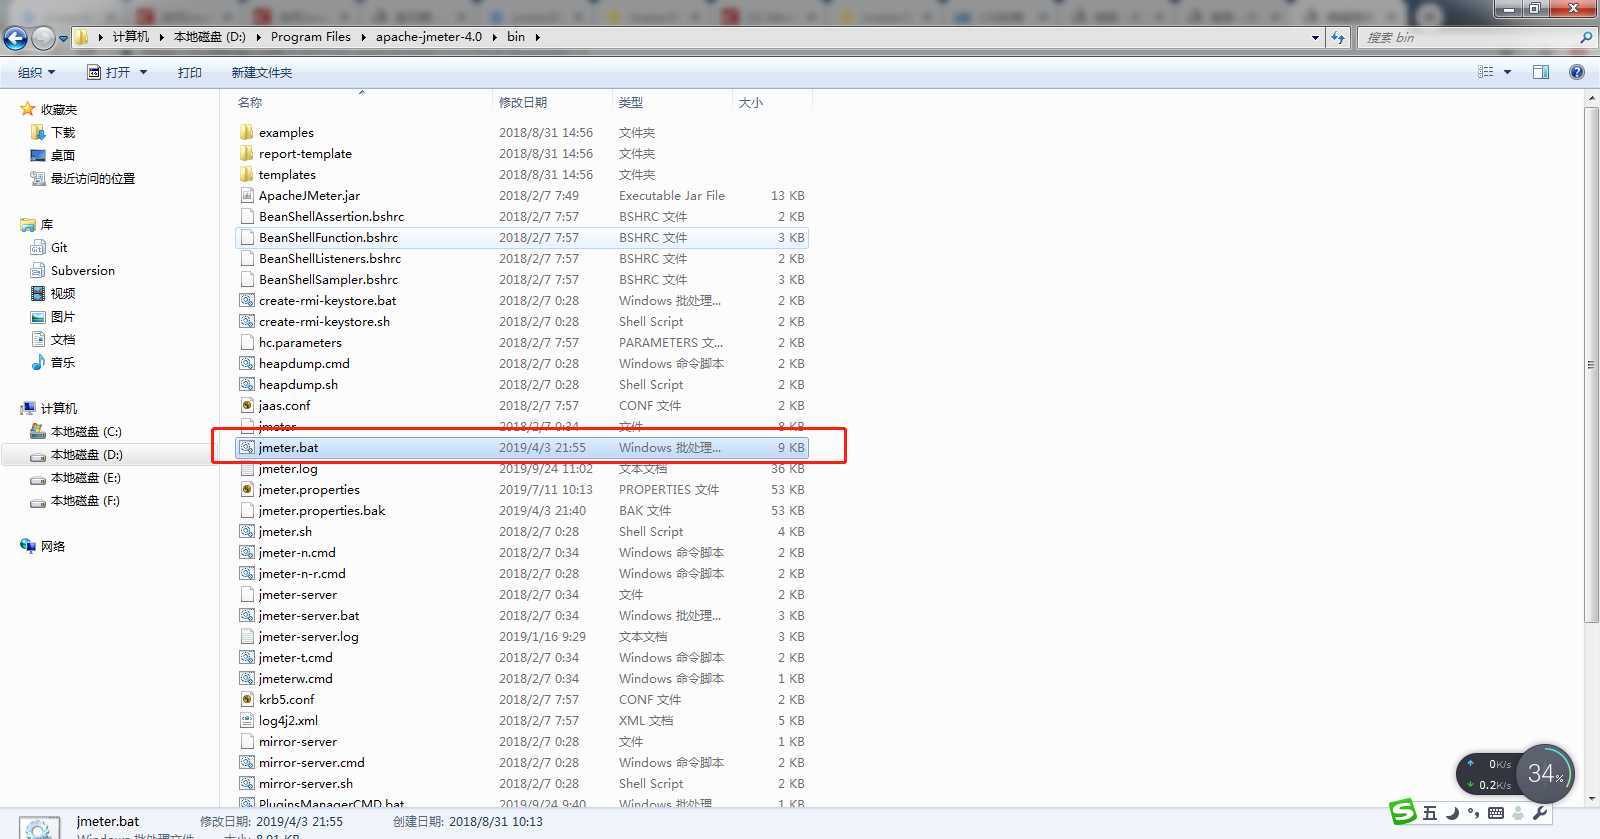Click the file list vertical scrollbar
Screen dimensions: 1600x839
[1591, 365]
